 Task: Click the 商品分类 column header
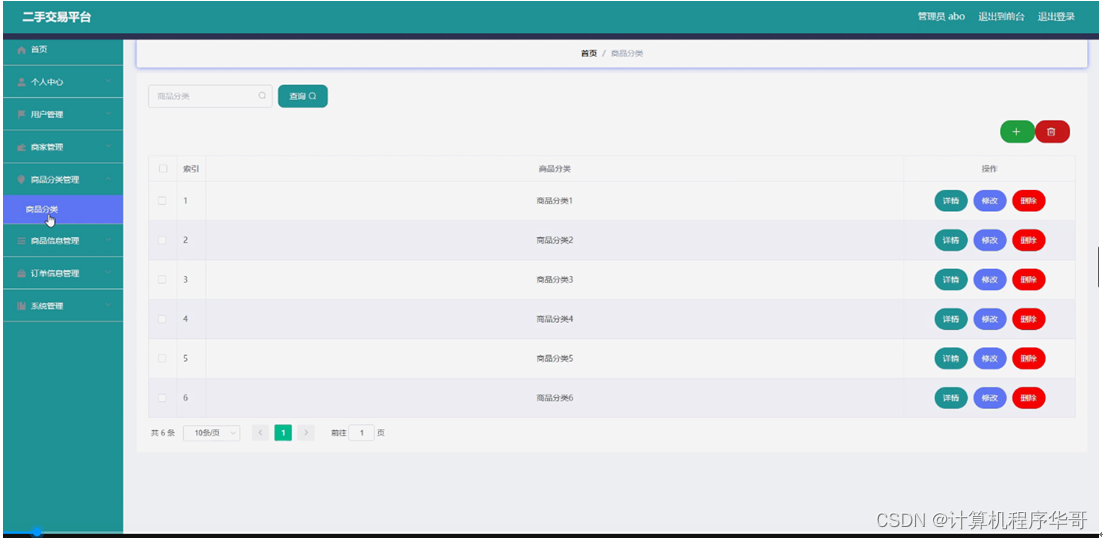tap(554, 169)
